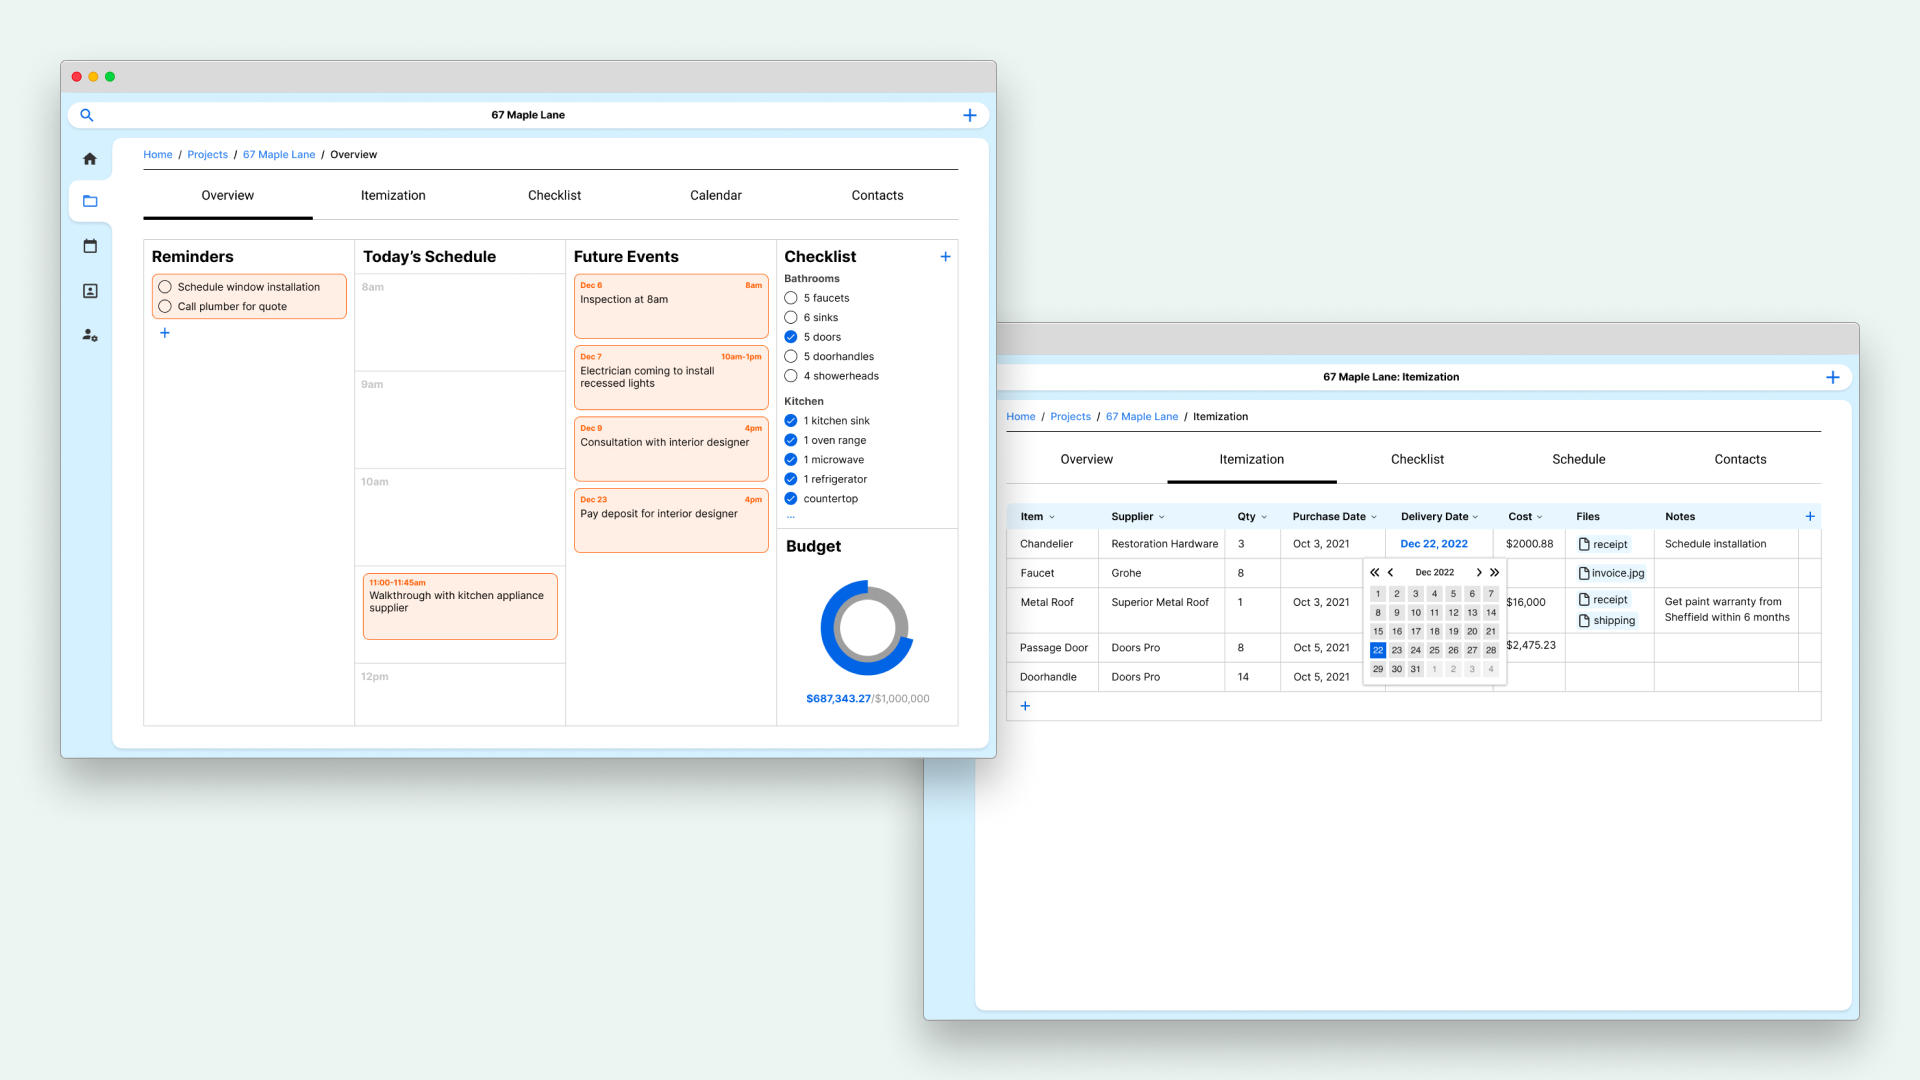Open the home icon in sidebar

click(x=90, y=159)
